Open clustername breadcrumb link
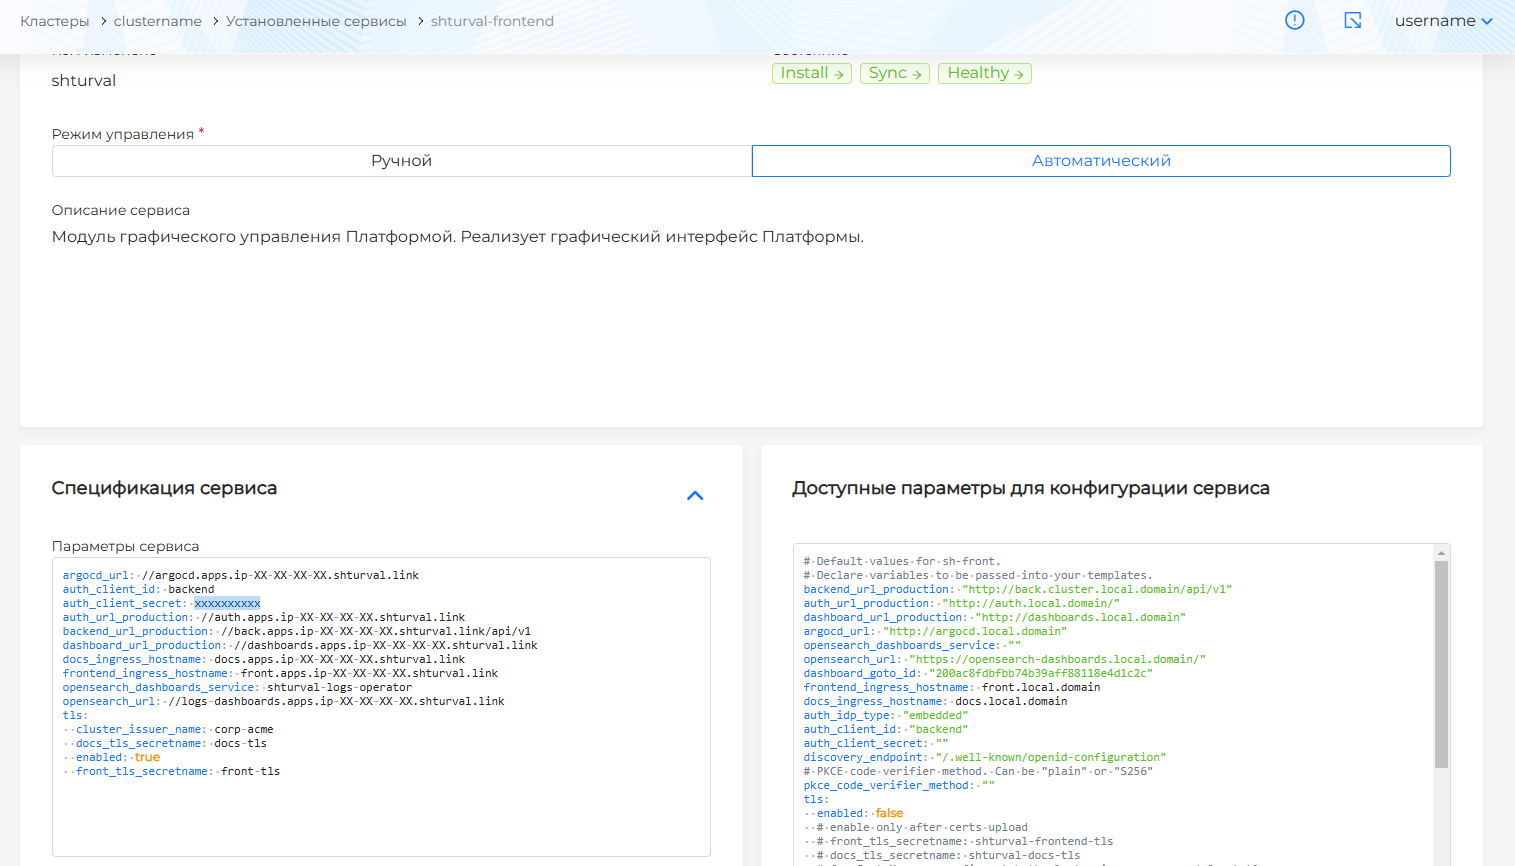The image size is (1515, 866). click(x=157, y=21)
